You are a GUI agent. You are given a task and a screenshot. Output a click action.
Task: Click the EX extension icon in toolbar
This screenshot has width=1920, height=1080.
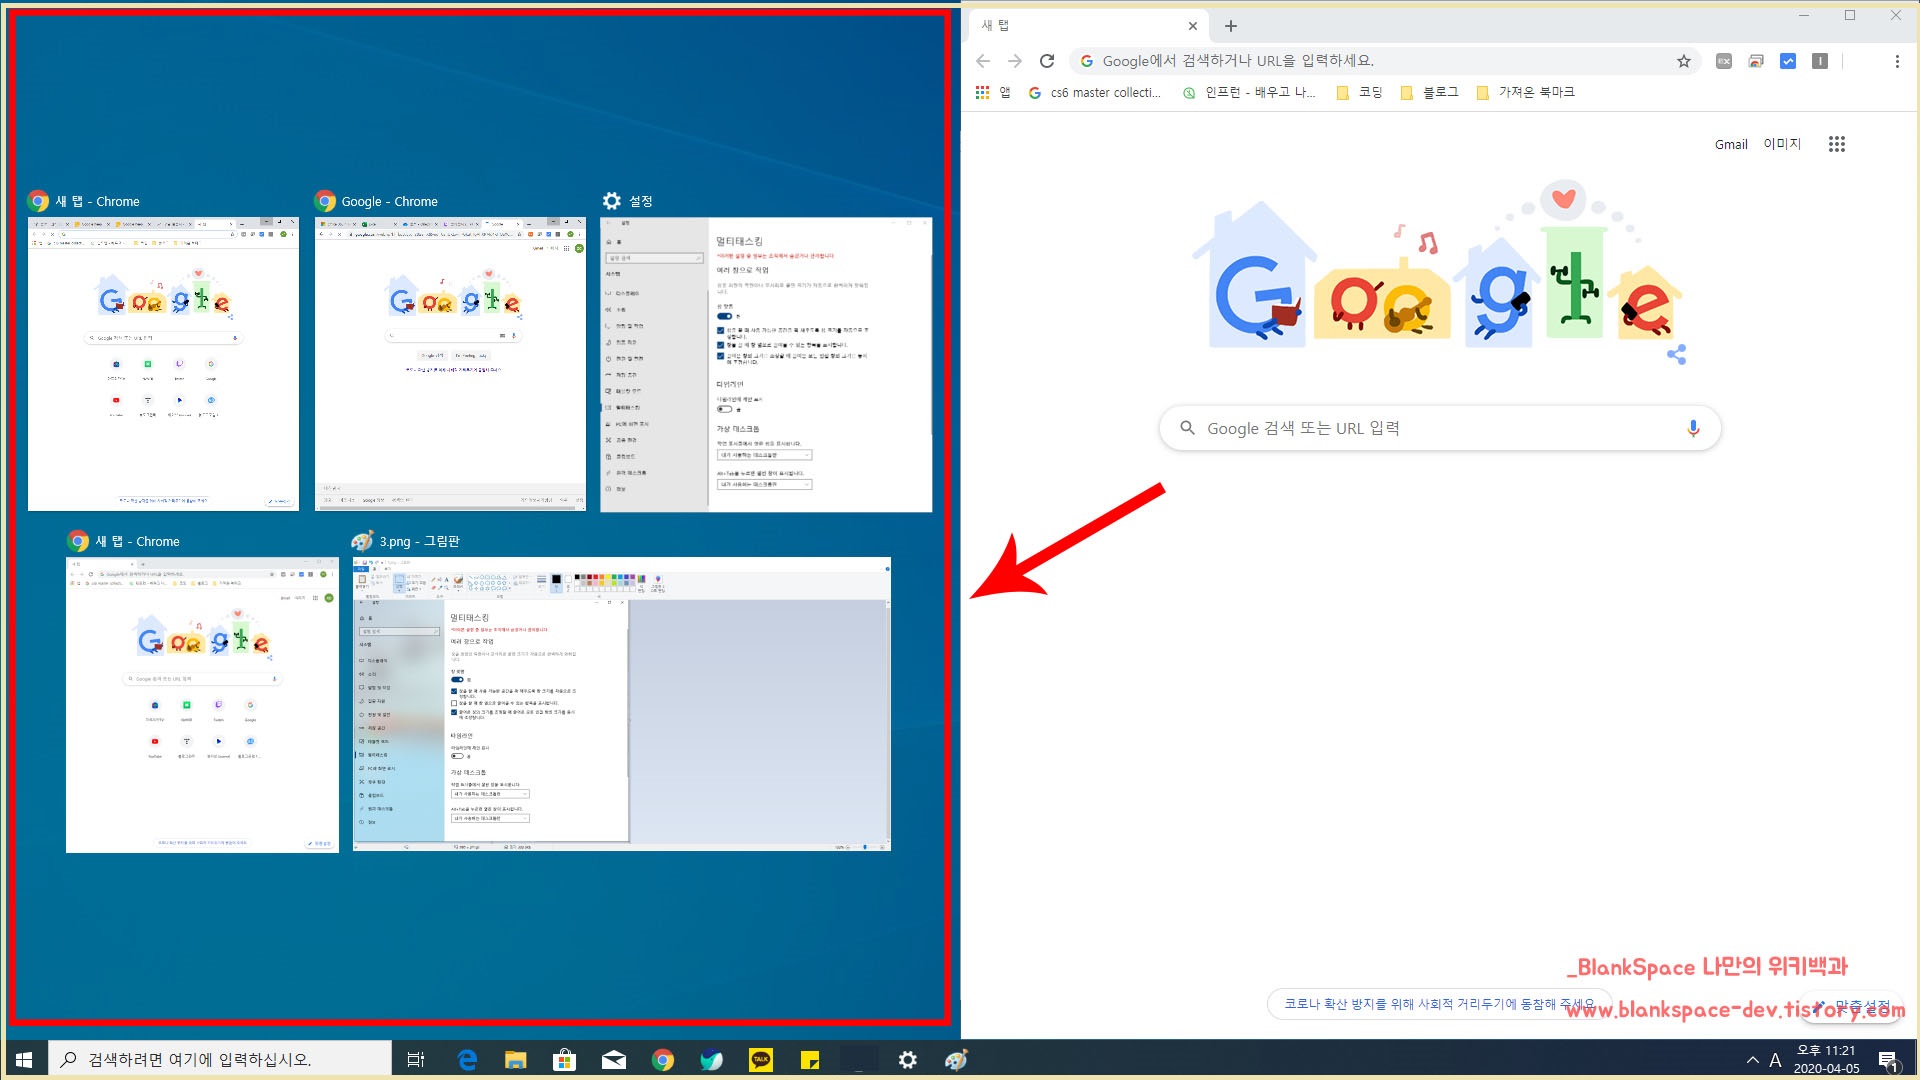pos(1724,61)
